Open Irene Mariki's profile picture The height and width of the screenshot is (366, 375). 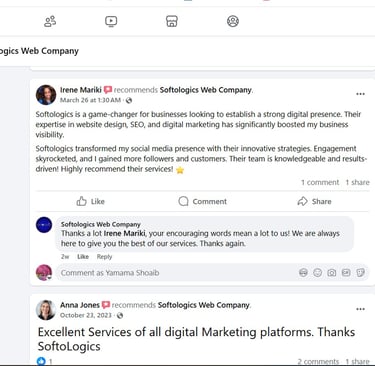(x=46, y=95)
